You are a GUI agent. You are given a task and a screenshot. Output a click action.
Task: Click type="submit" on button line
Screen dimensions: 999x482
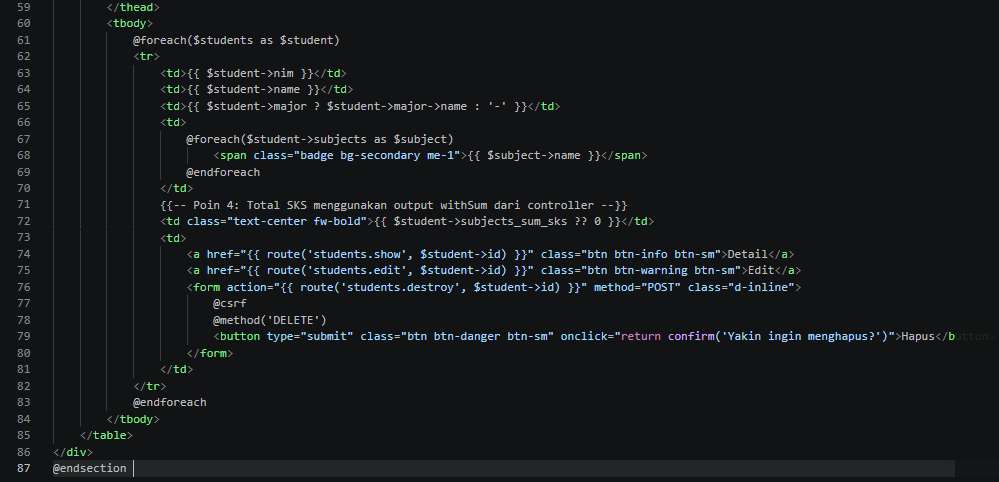point(310,337)
